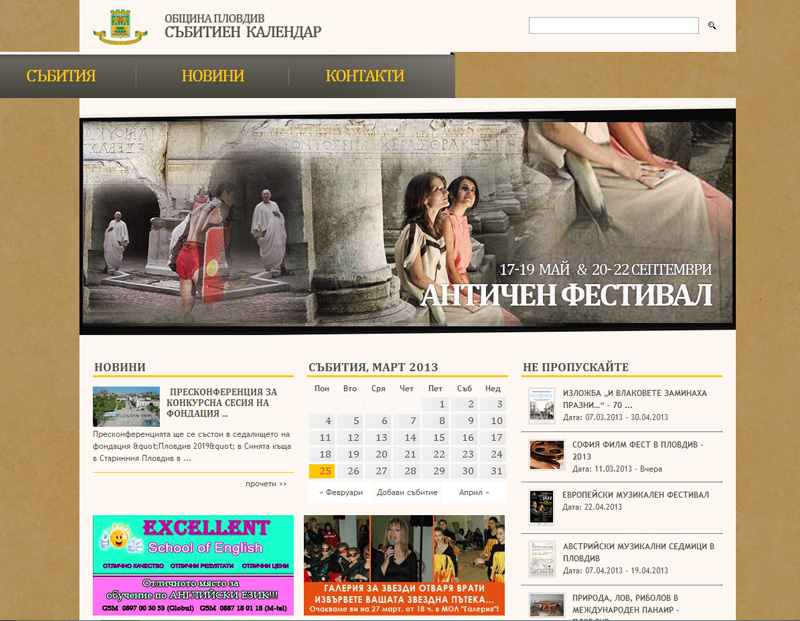Go to next month Април
Viewport: 800px width, 621px height.
[474, 493]
